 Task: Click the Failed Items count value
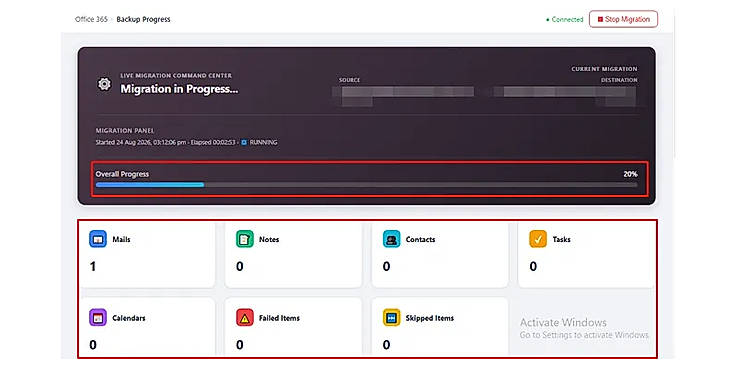click(x=240, y=345)
